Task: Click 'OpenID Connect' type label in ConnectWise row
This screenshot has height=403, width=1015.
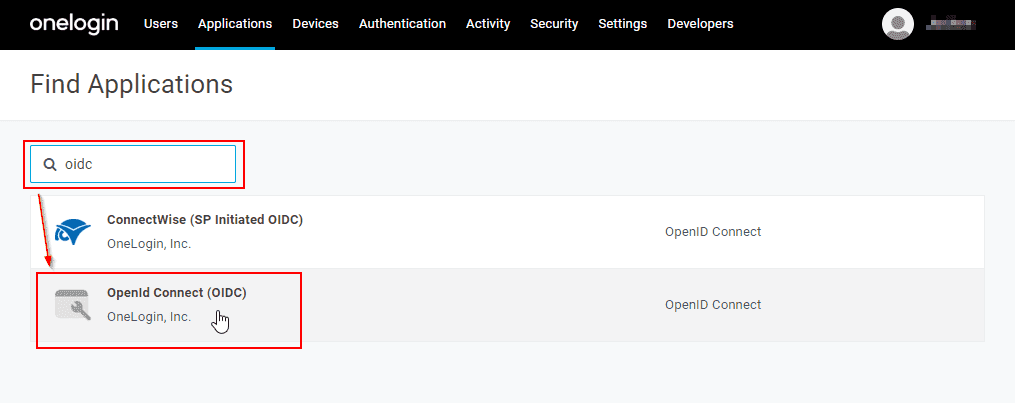Action: (713, 232)
